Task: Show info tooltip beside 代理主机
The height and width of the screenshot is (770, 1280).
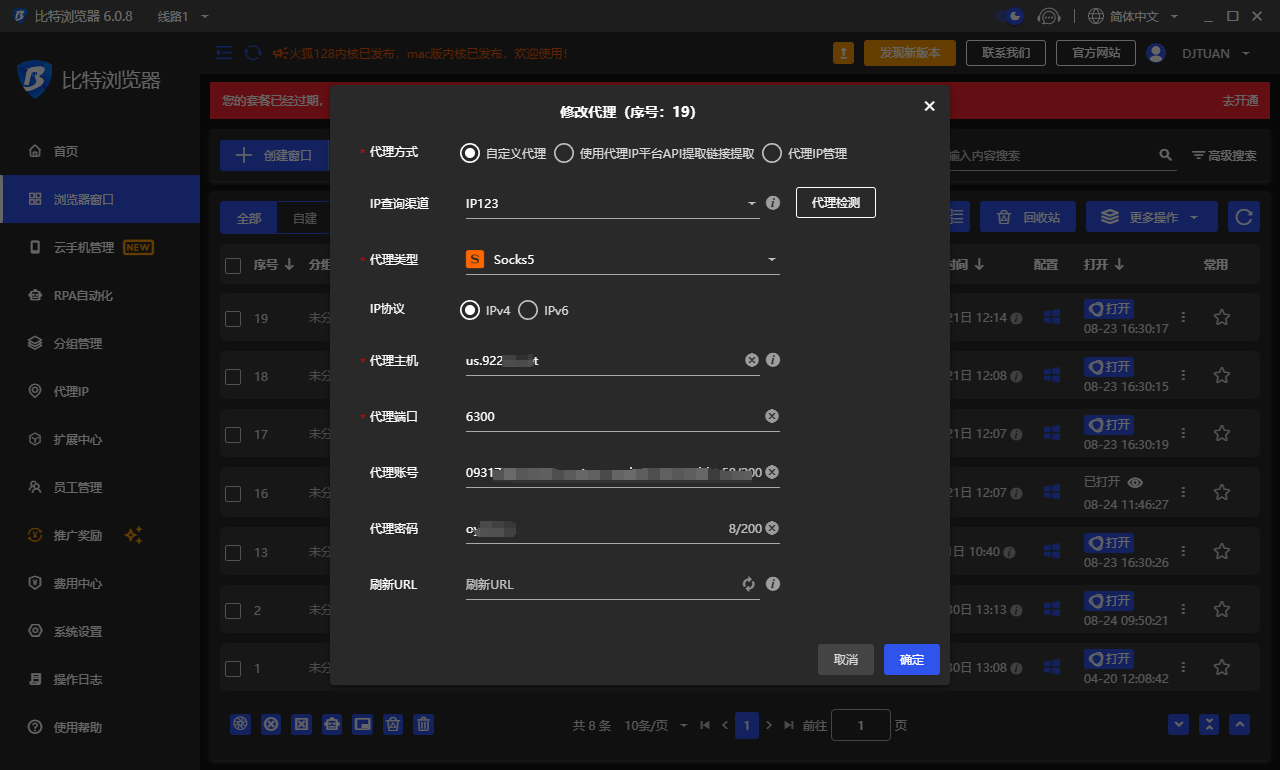Action: pyautogui.click(x=772, y=360)
